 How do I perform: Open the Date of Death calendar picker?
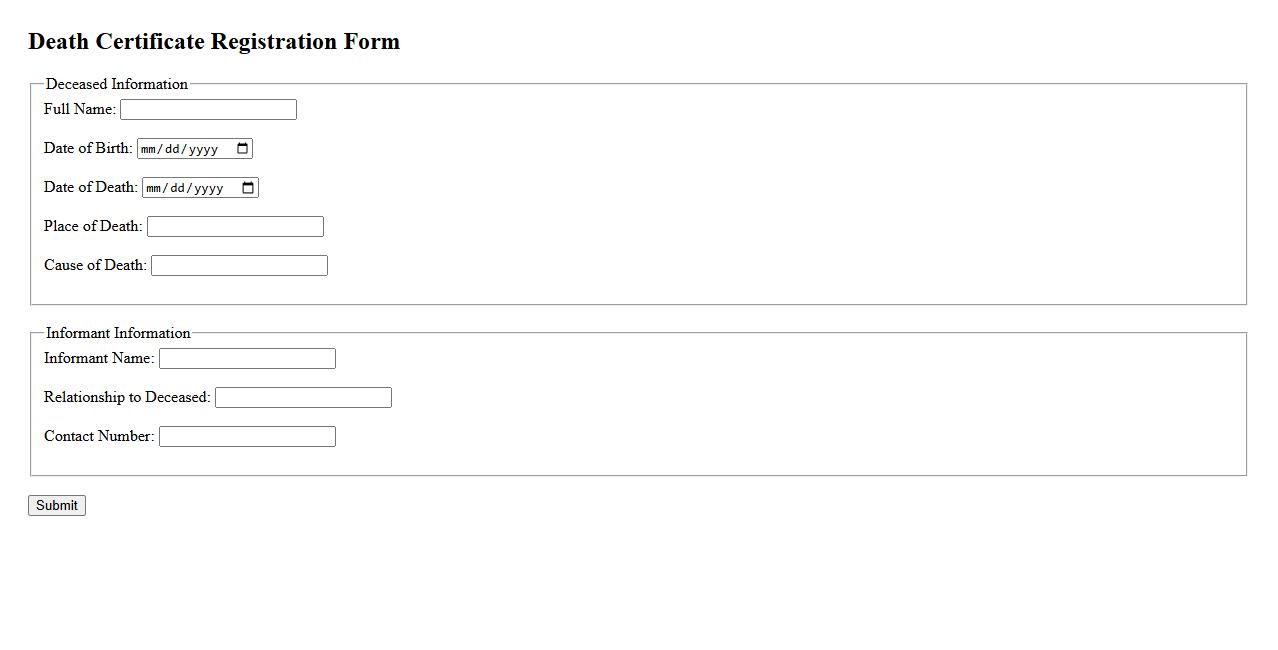click(x=248, y=188)
